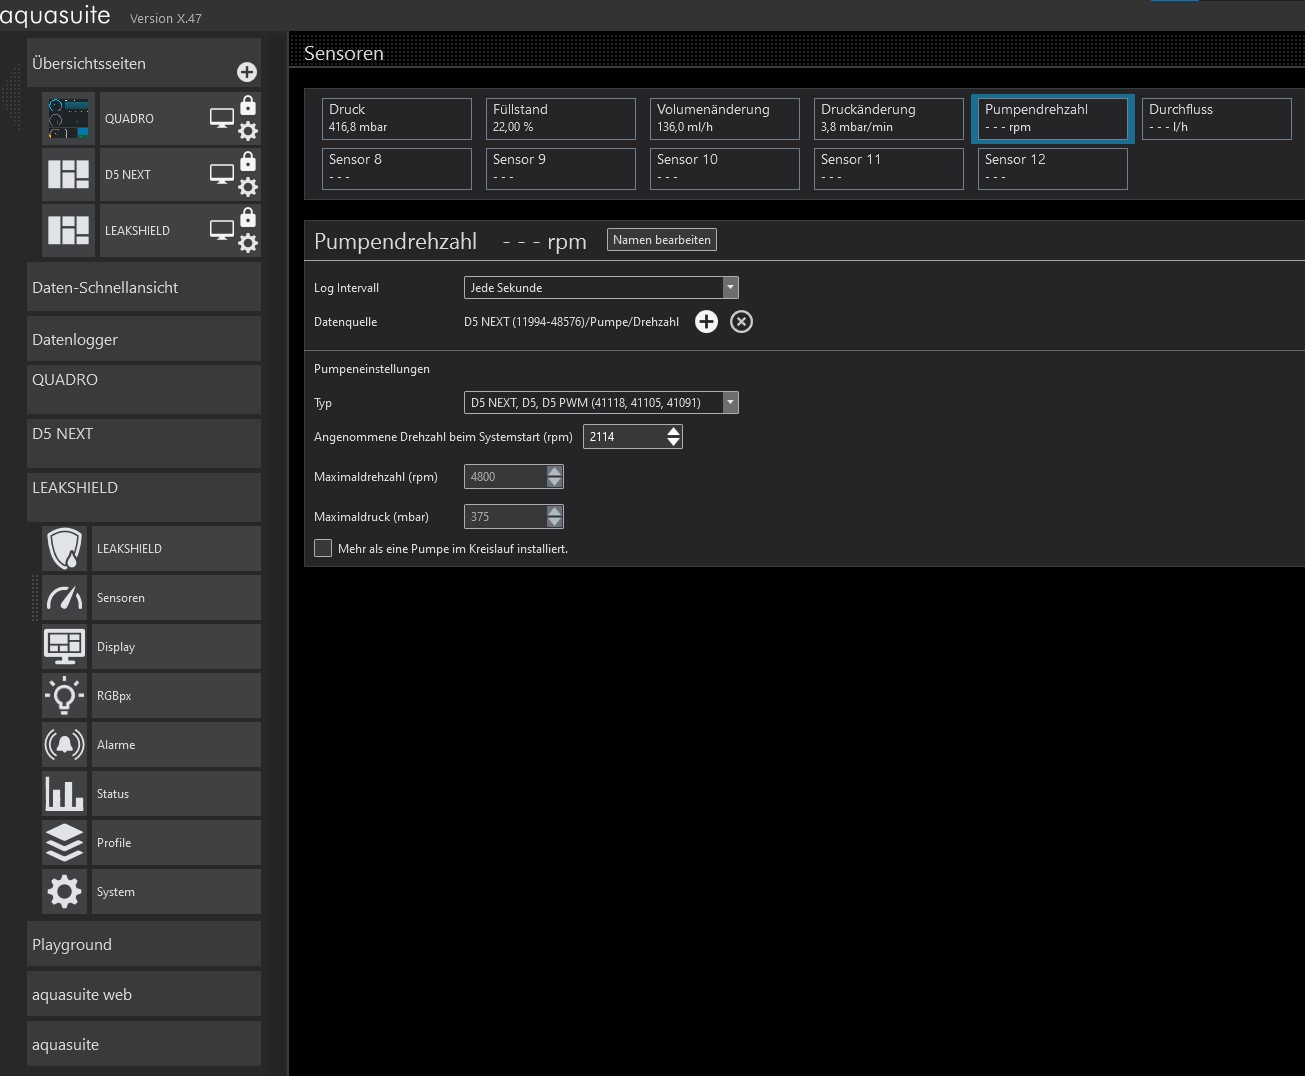This screenshot has width=1305, height=1076.
Task: Enable 'Mehr als eine Pumpe' checkbox
Action: 323,548
